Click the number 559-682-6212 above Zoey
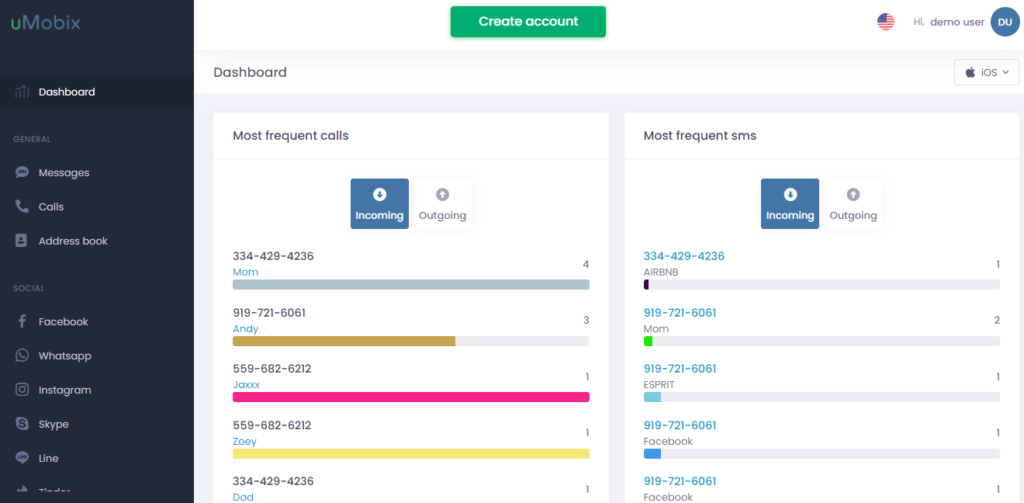1024x503 pixels. point(272,425)
